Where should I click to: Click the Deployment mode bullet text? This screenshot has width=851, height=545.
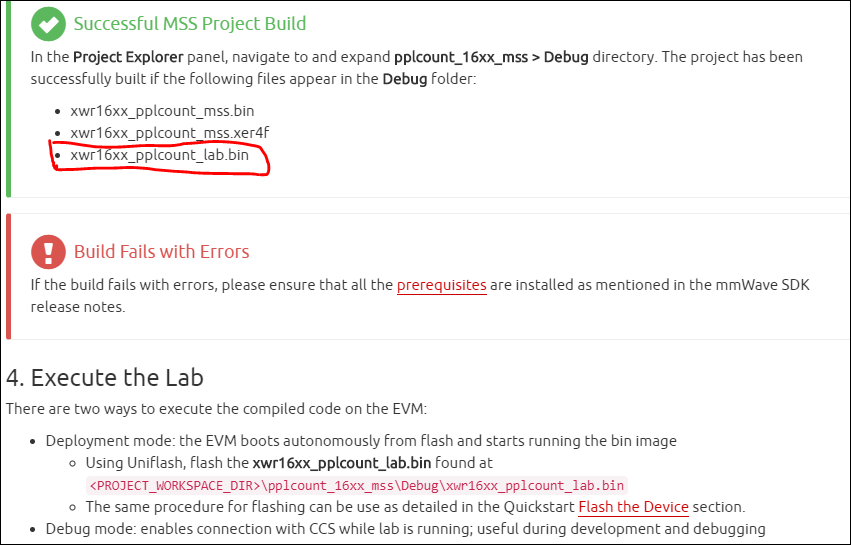(361, 441)
